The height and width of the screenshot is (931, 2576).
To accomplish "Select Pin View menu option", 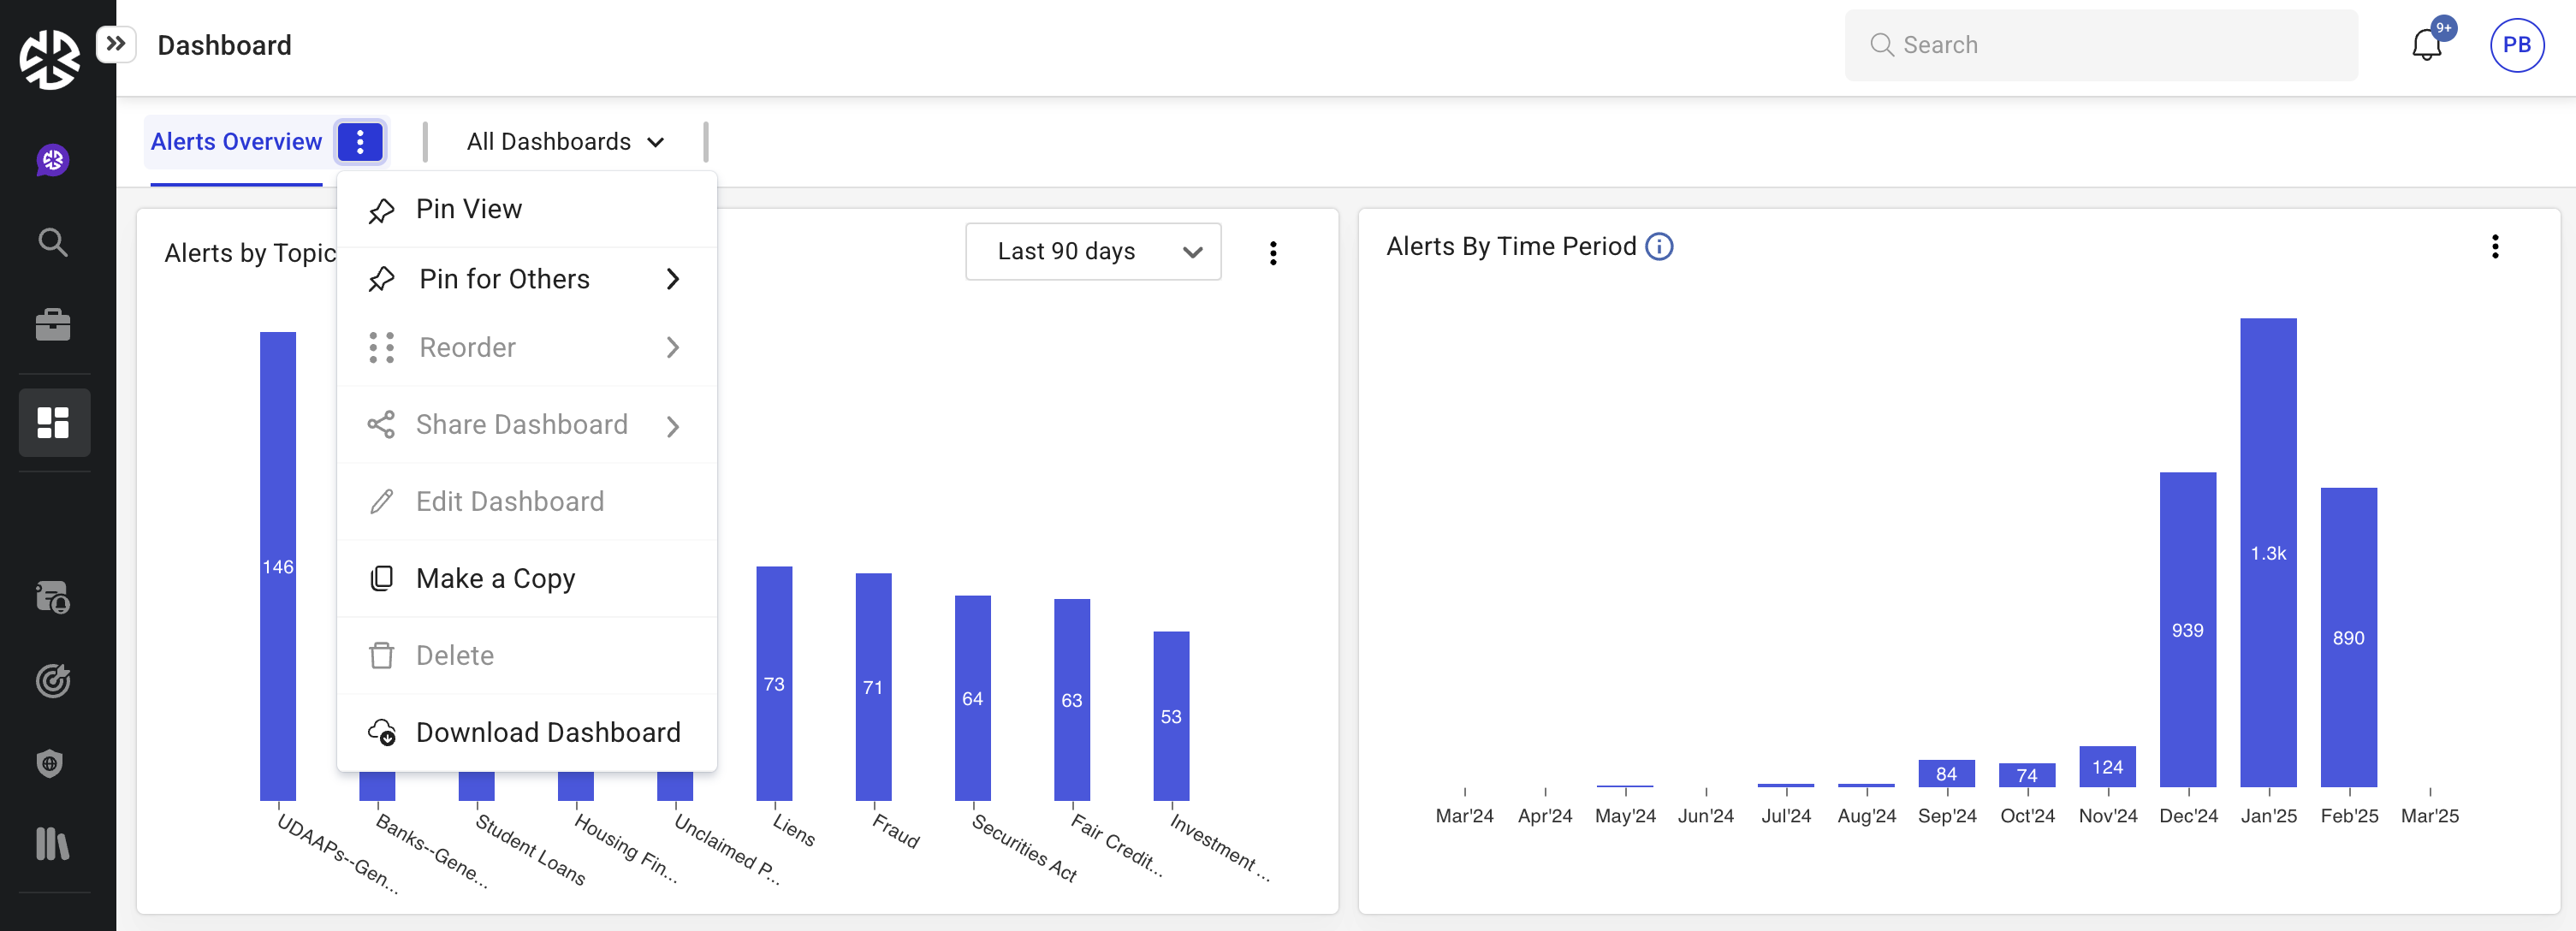I will click(x=468, y=209).
